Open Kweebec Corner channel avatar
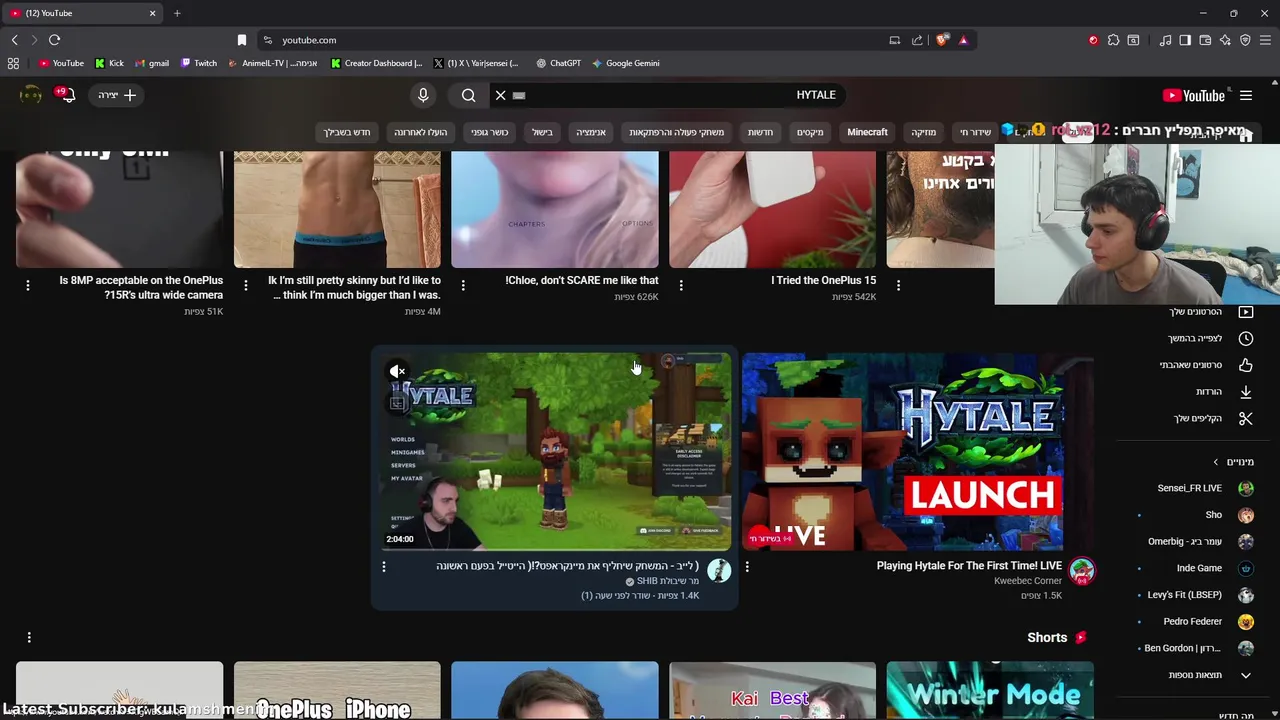The width and height of the screenshot is (1280, 720). coord(1081,571)
